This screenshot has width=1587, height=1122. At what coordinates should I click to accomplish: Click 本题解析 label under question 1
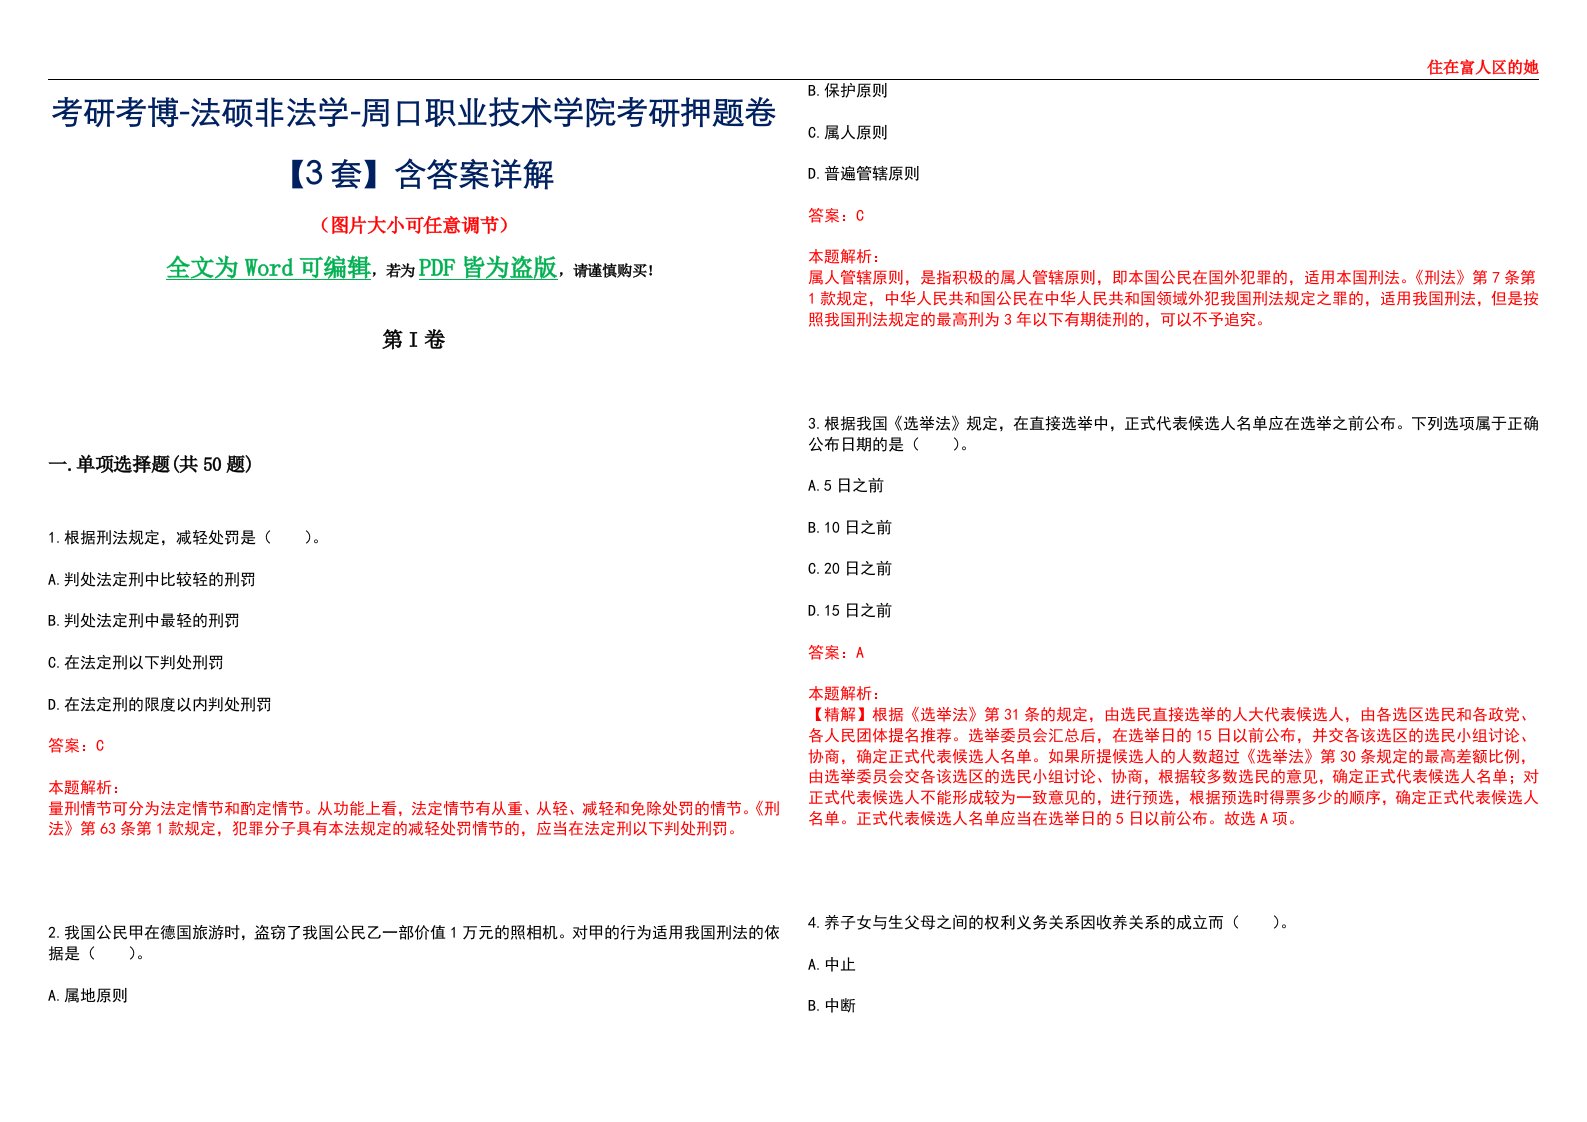84,788
